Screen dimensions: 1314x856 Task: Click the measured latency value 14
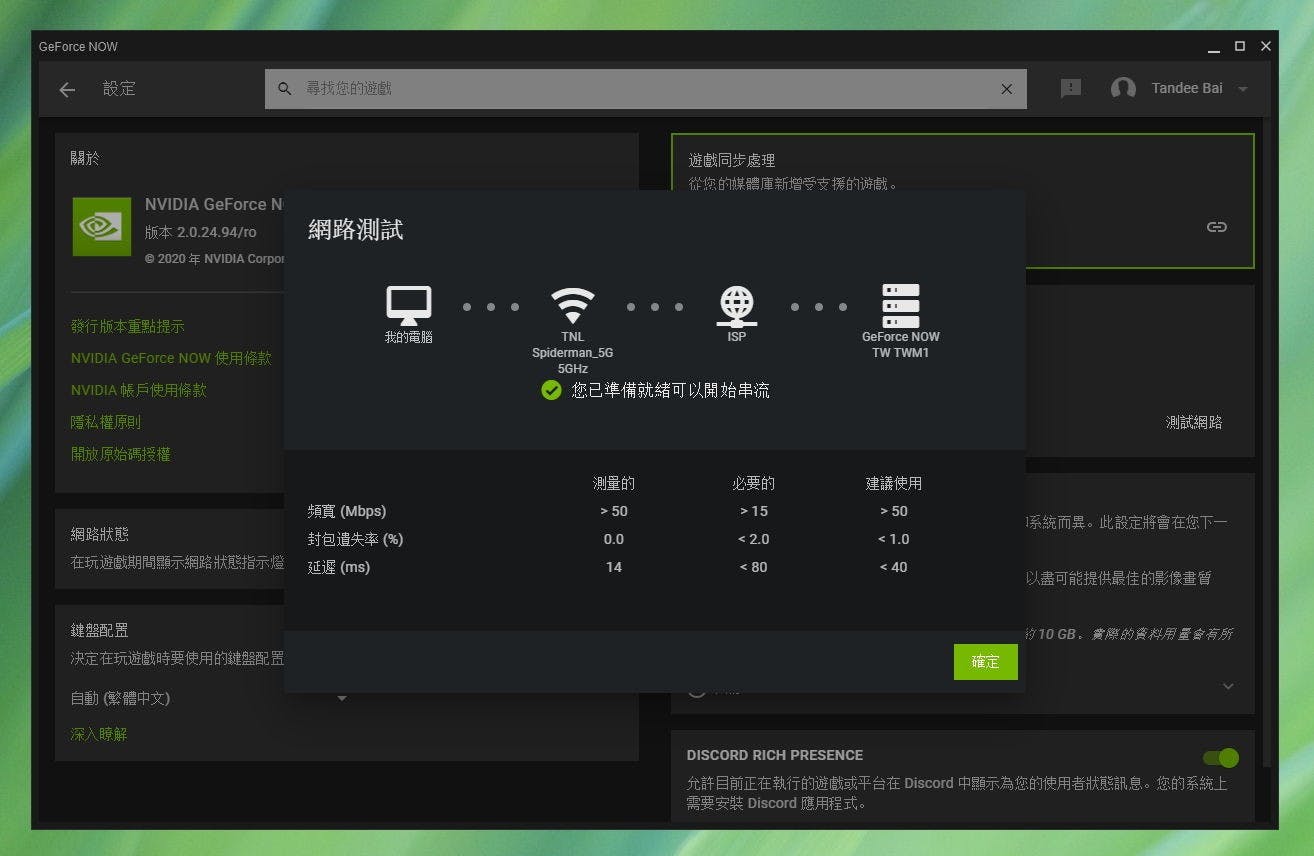coord(614,567)
